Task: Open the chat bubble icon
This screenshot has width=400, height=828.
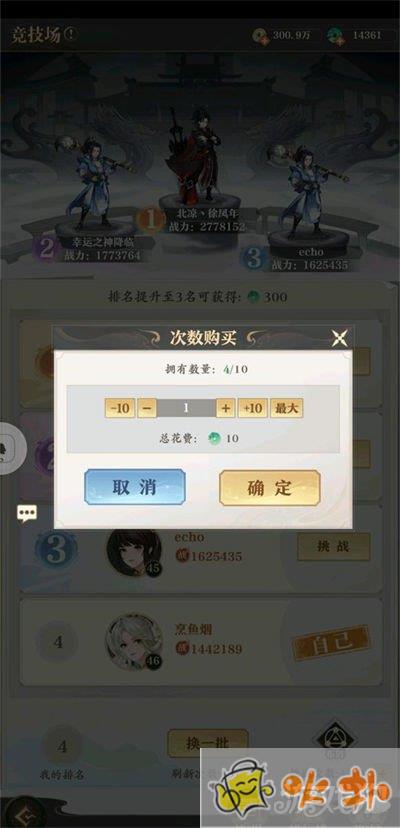Action: click(27, 513)
